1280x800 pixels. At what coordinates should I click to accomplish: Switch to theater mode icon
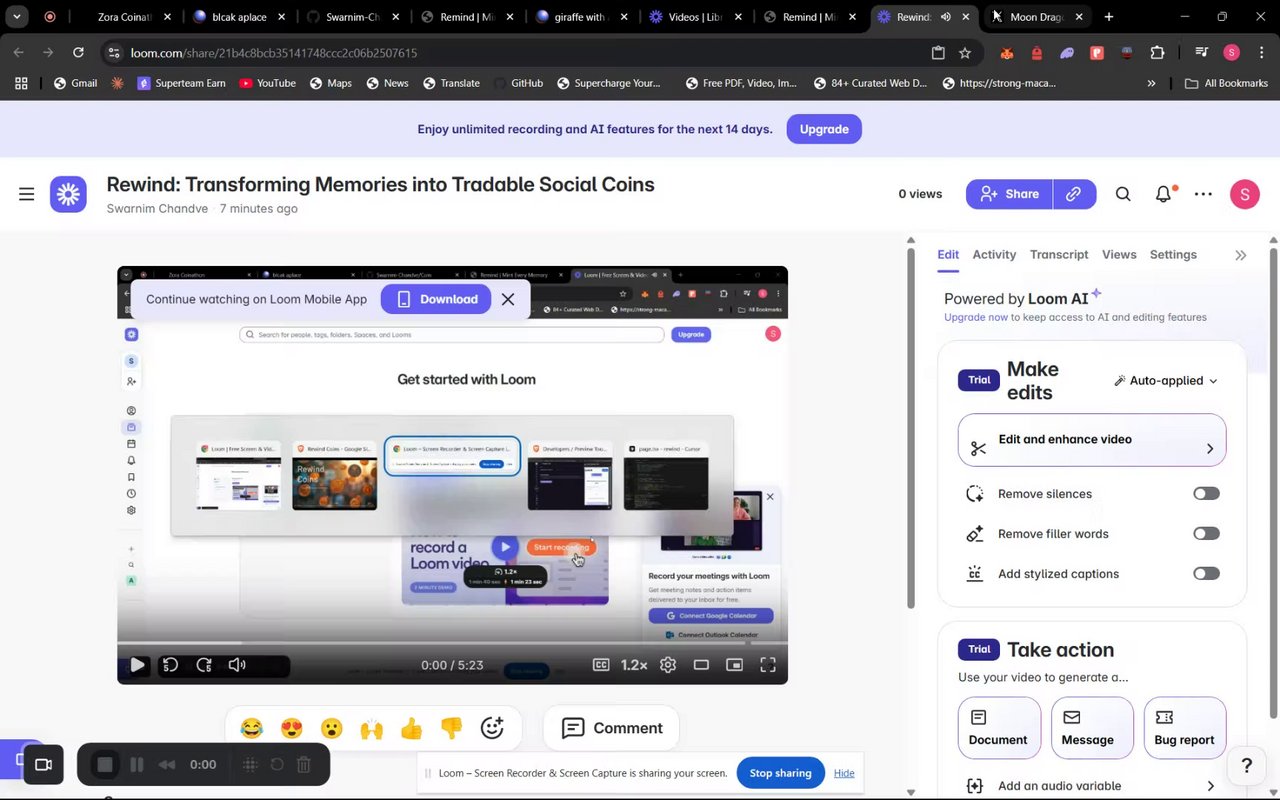(x=701, y=665)
